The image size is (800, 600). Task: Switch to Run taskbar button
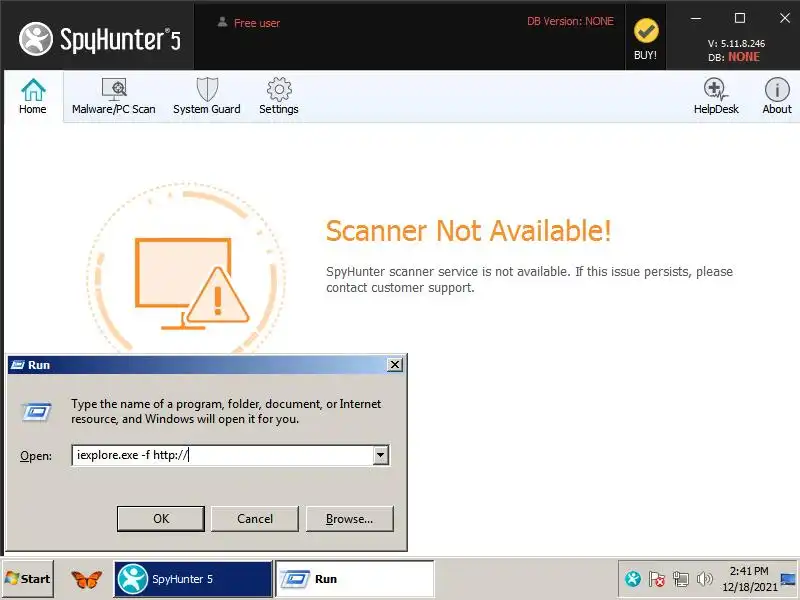coord(355,579)
